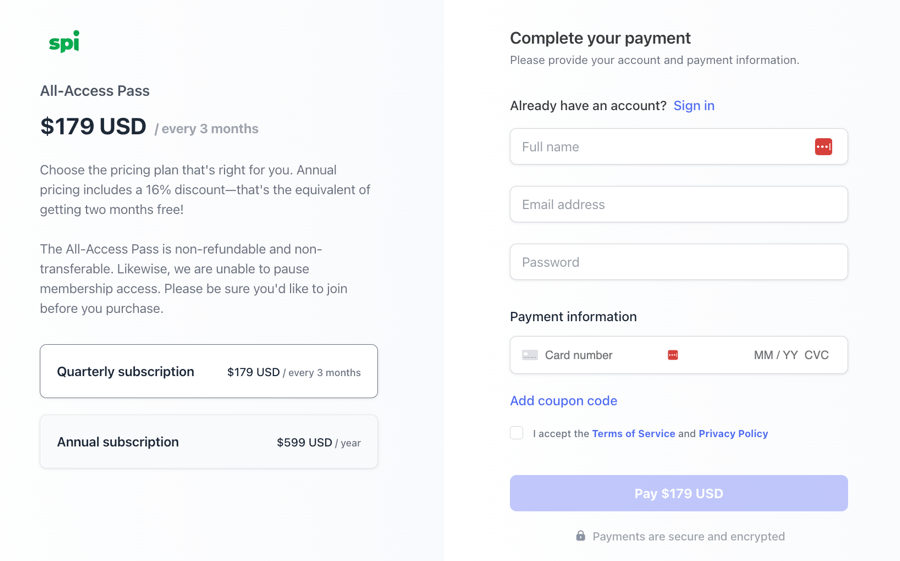Click the padlock security icon

click(x=580, y=536)
